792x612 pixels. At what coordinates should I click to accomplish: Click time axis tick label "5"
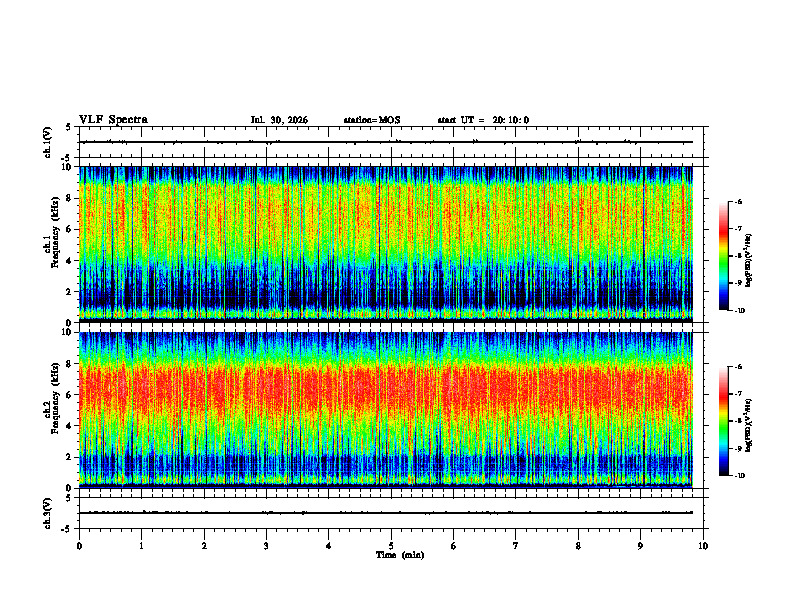click(x=391, y=546)
